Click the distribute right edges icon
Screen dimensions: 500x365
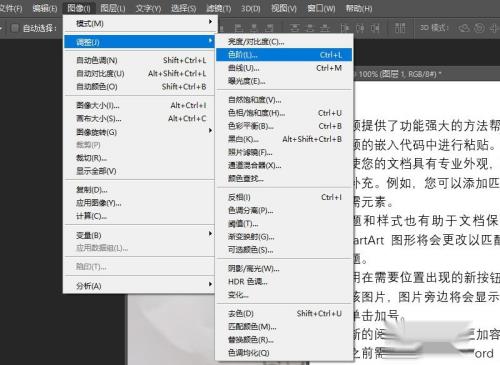coord(375,28)
